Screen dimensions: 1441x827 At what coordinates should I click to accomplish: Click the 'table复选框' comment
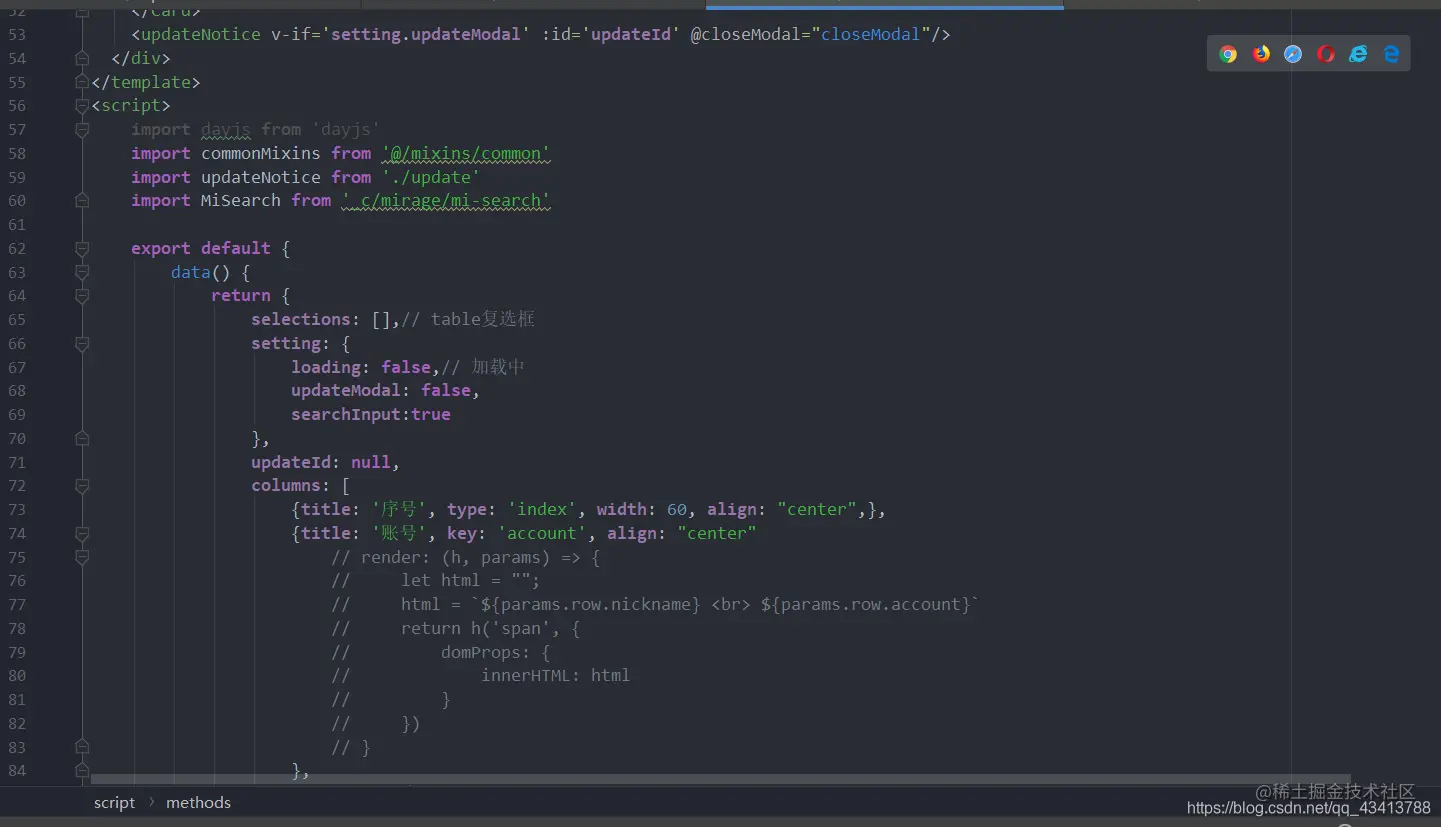[x=468, y=319]
